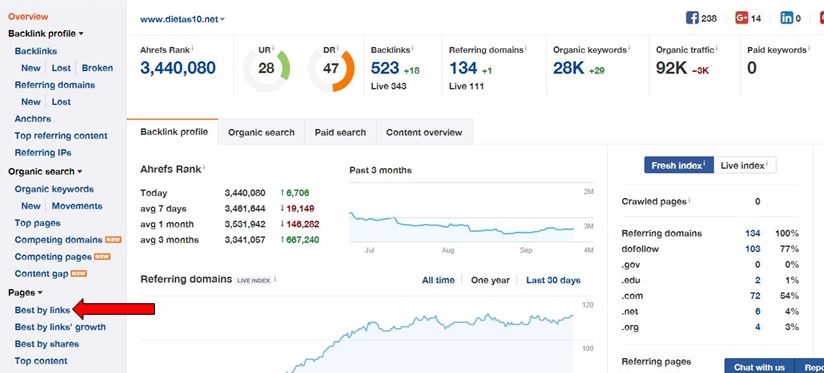Select One year chart range
Viewport: 824px width, 373px height.
490,281
